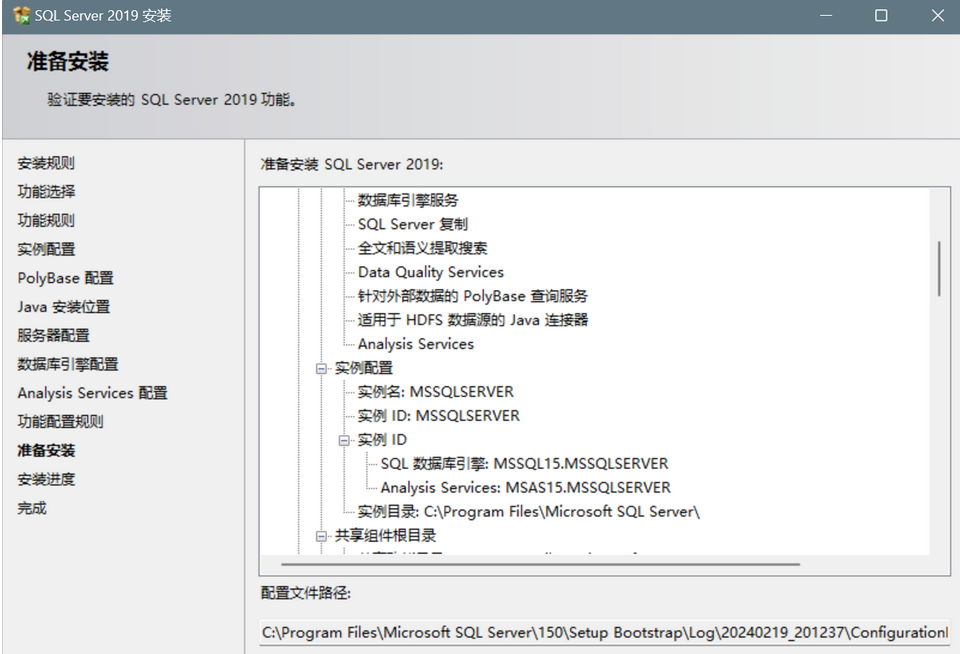Viewport: 960px width, 654px height.
Task: Select the SQL Server 复制 tree row
Action: 413,224
